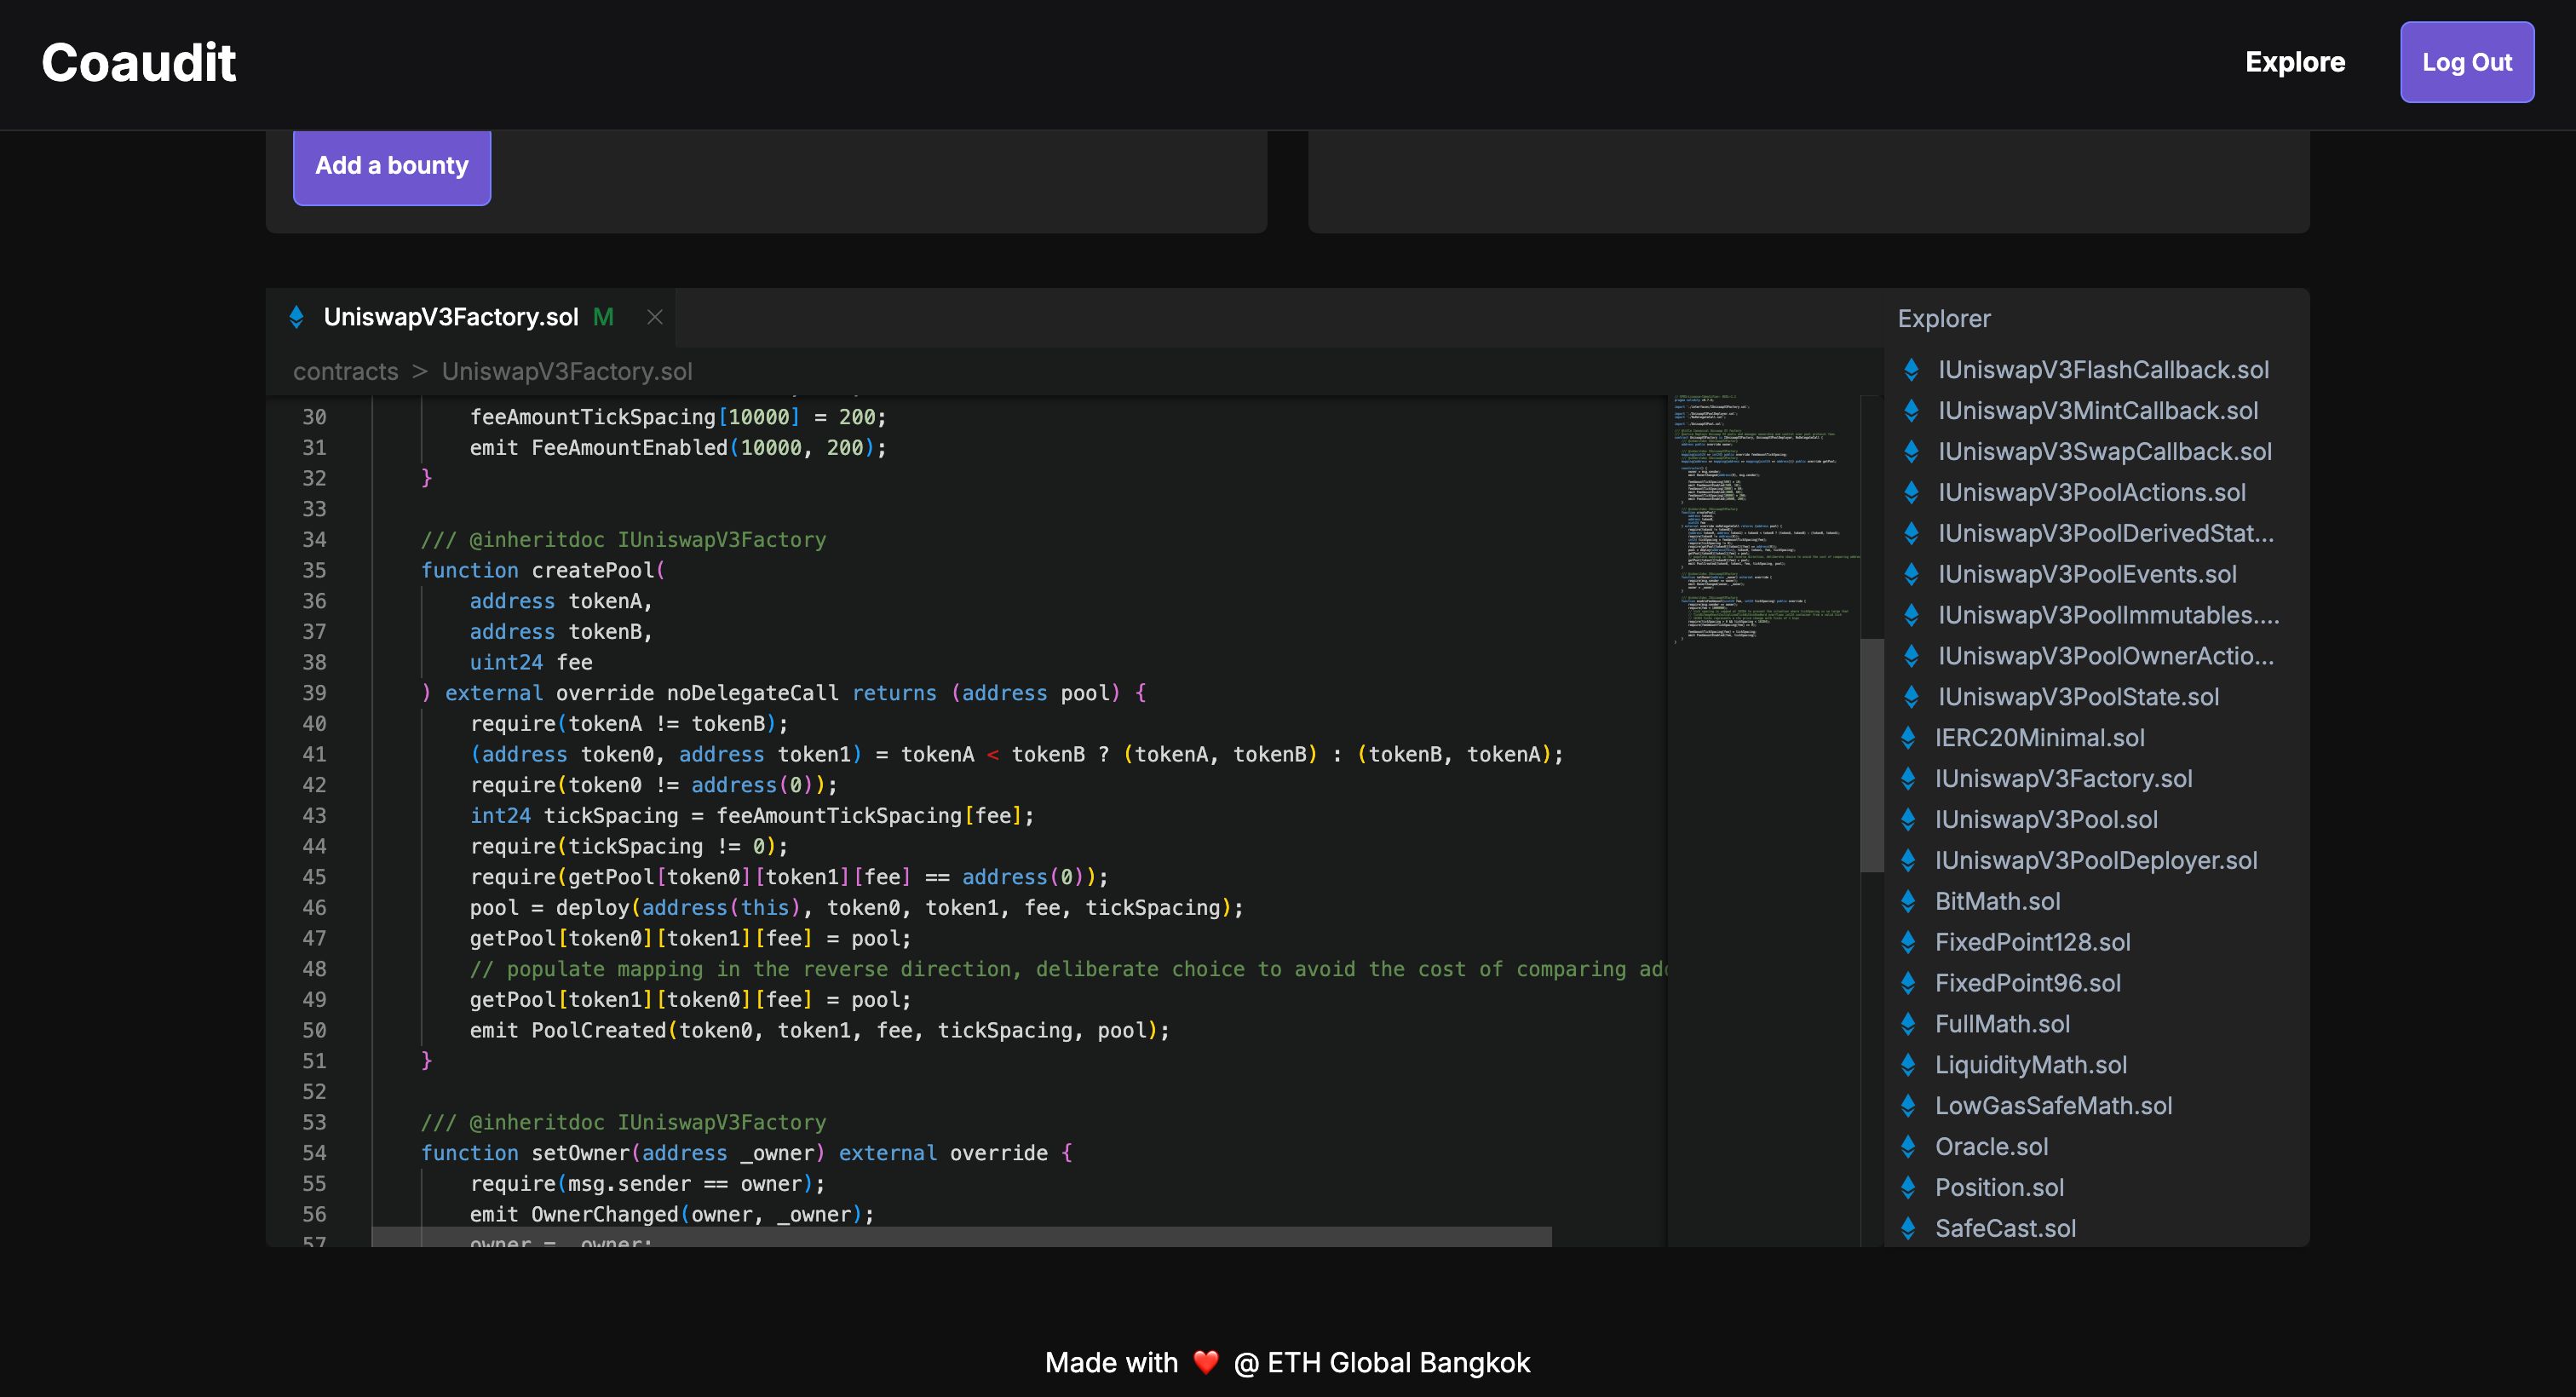2576x1397 pixels.
Task: Click Add a bounty button
Action: coord(392,165)
